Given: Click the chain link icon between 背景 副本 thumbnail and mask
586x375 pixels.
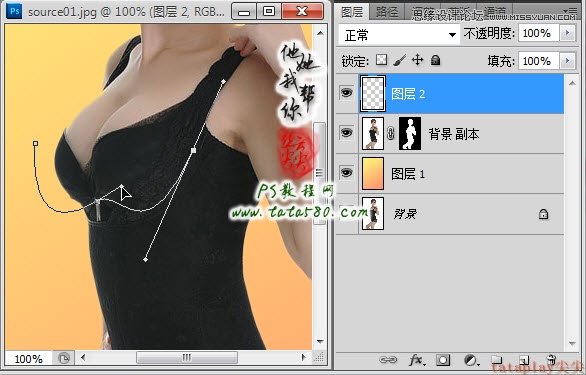Looking at the screenshot, I should 391,133.
